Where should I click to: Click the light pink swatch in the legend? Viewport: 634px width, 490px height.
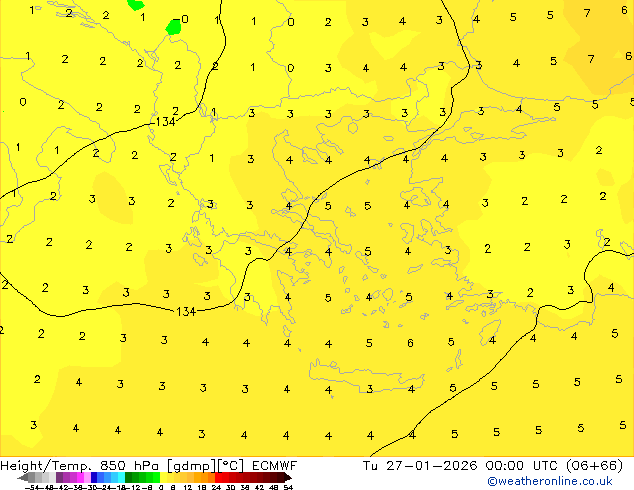click(87, 477)
